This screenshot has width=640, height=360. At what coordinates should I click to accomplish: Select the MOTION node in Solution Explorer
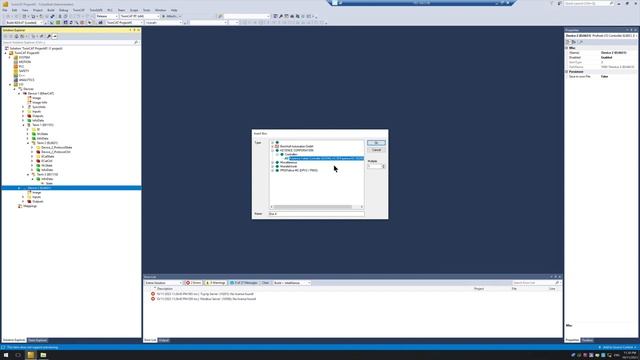click(x=25, y=62)
